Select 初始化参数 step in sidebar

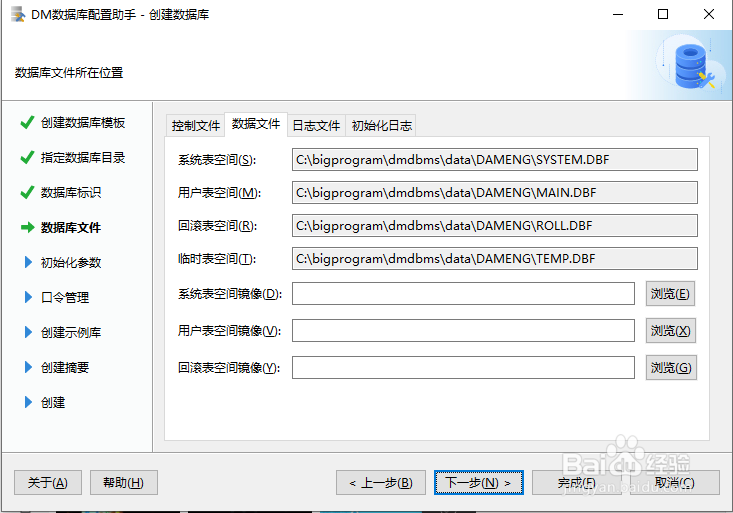(x=71, y=262)
